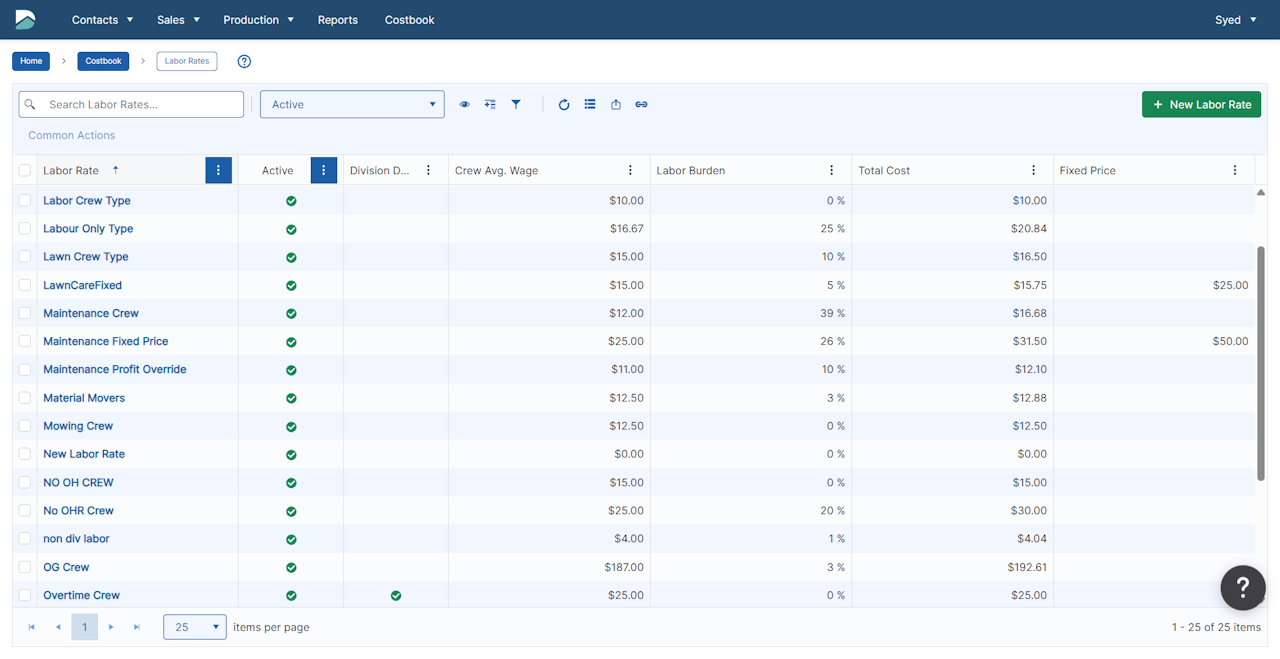Click the filter funnel icon

pos(516,105)
